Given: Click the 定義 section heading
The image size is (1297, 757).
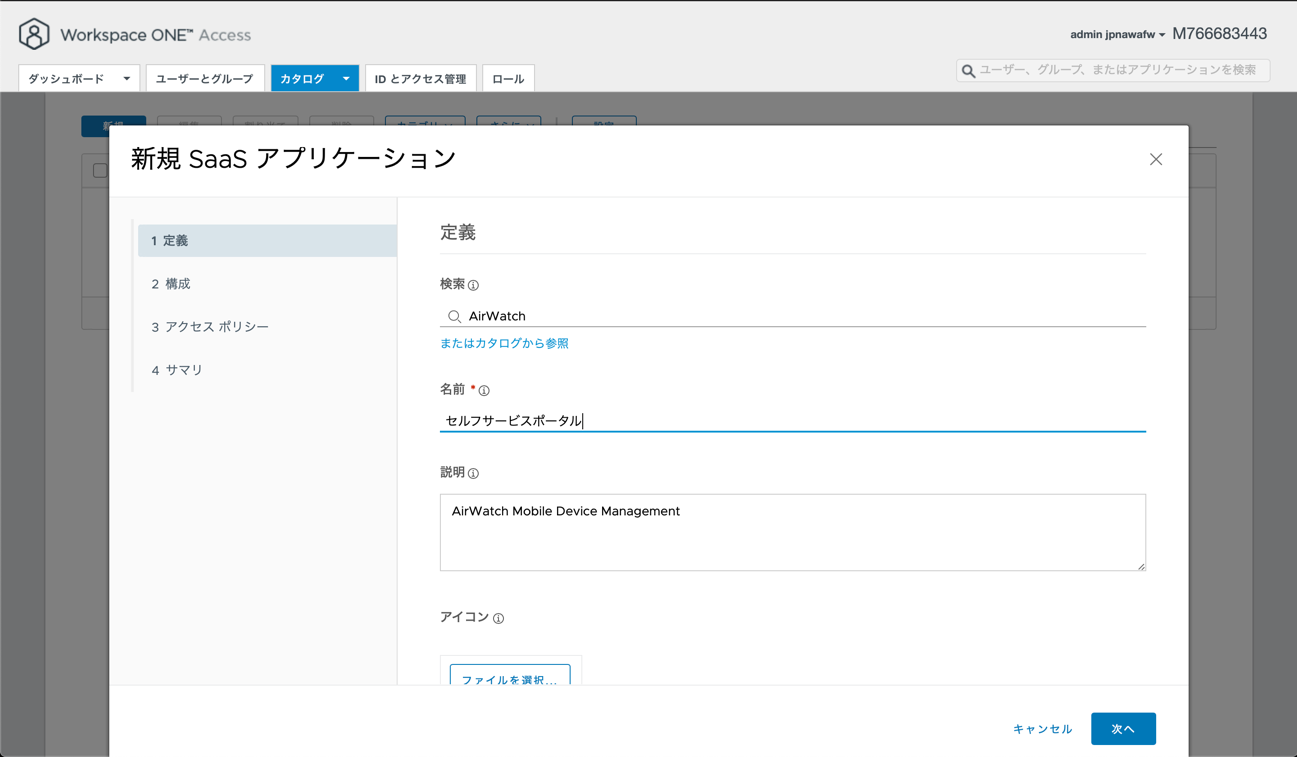Looking at the screenshot, I should pos(458,232).
